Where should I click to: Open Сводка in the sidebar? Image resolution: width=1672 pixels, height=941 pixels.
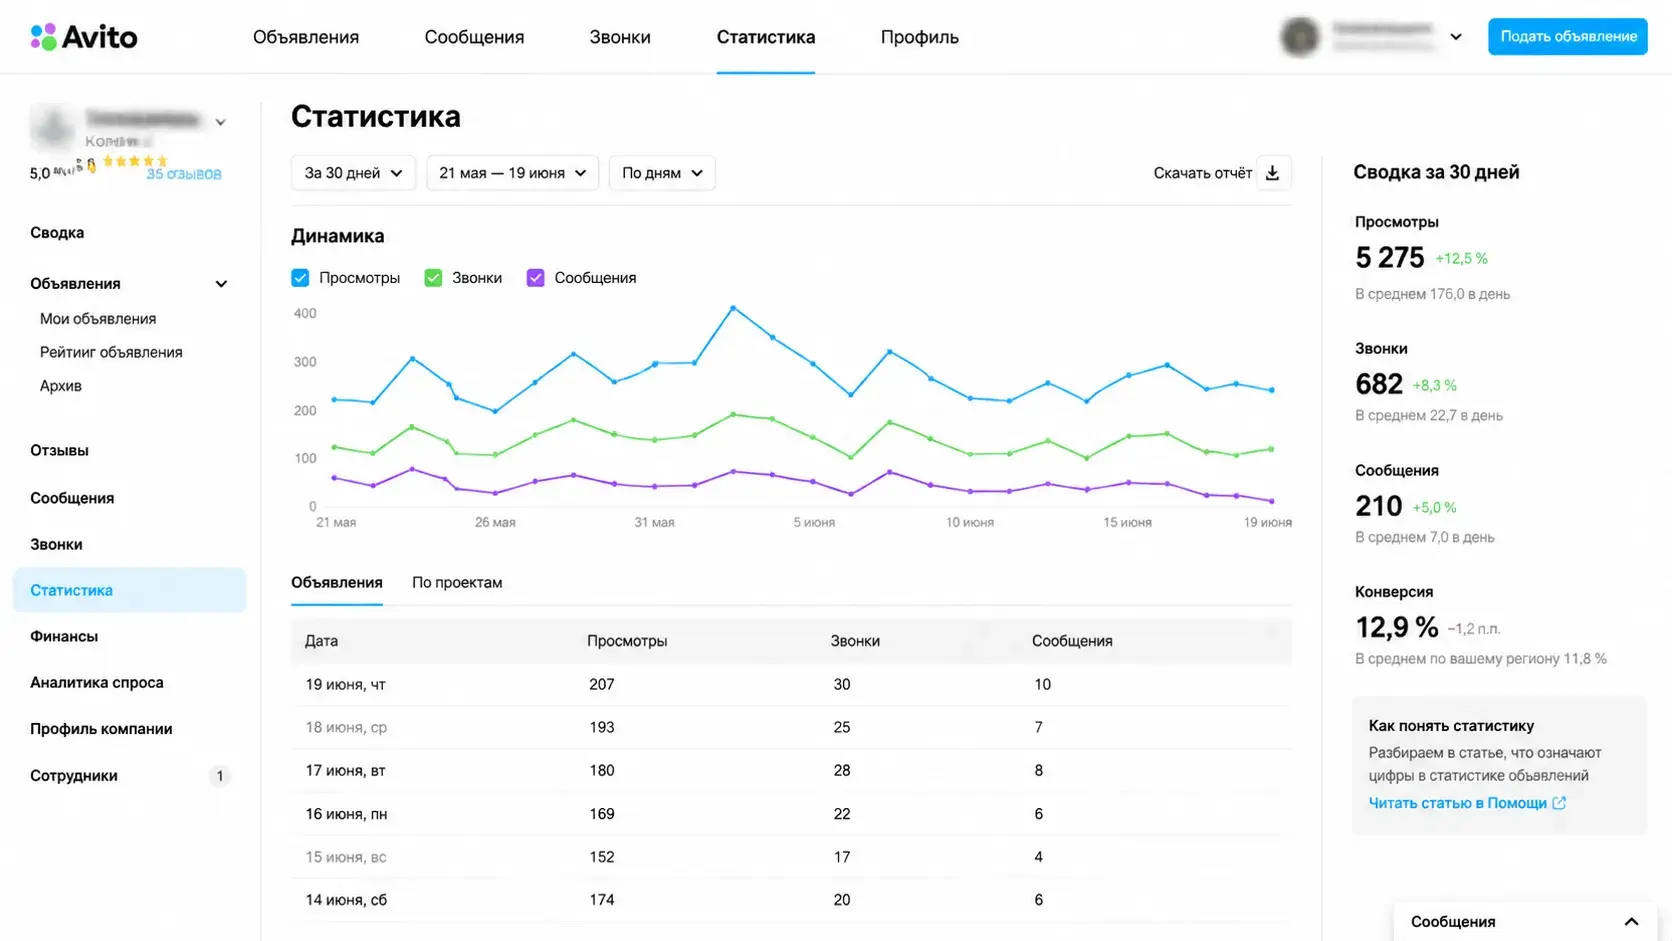coord(57,233)
